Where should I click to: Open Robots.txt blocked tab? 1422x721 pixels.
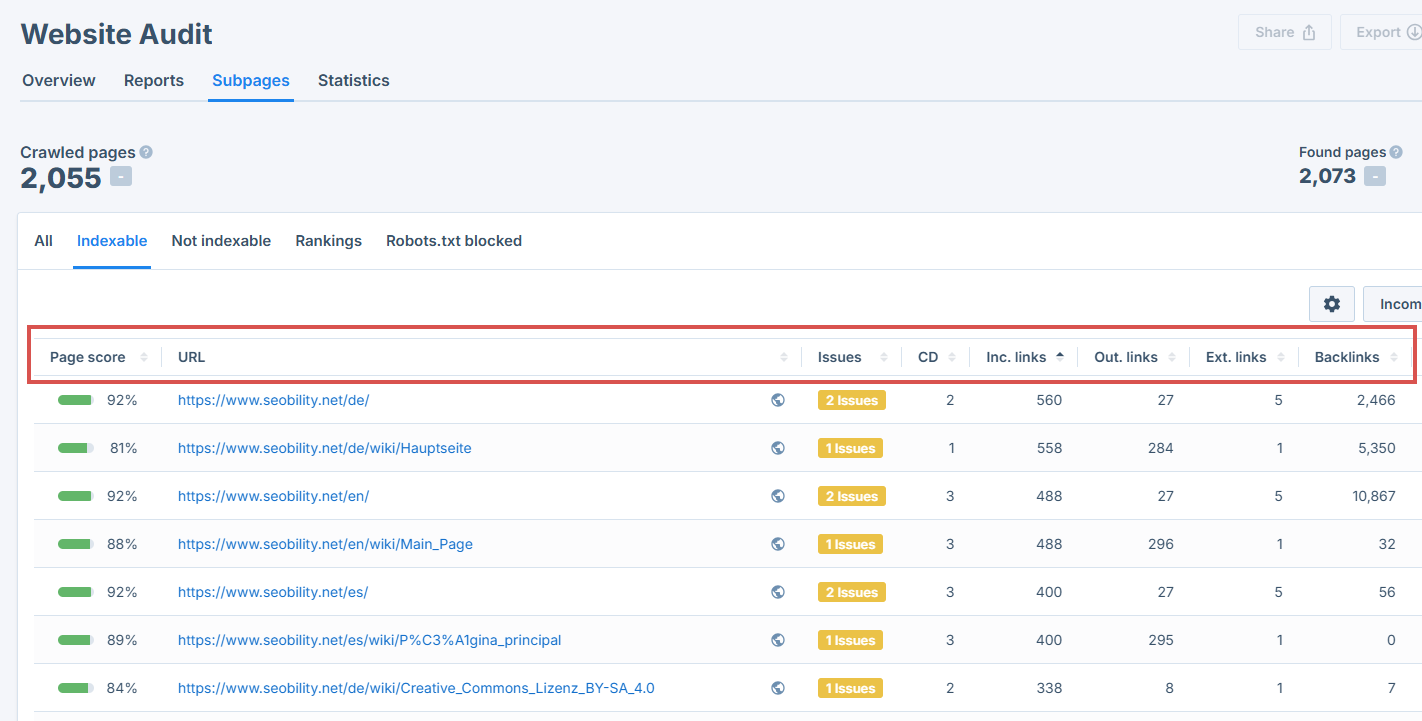(x=454, y=241)
